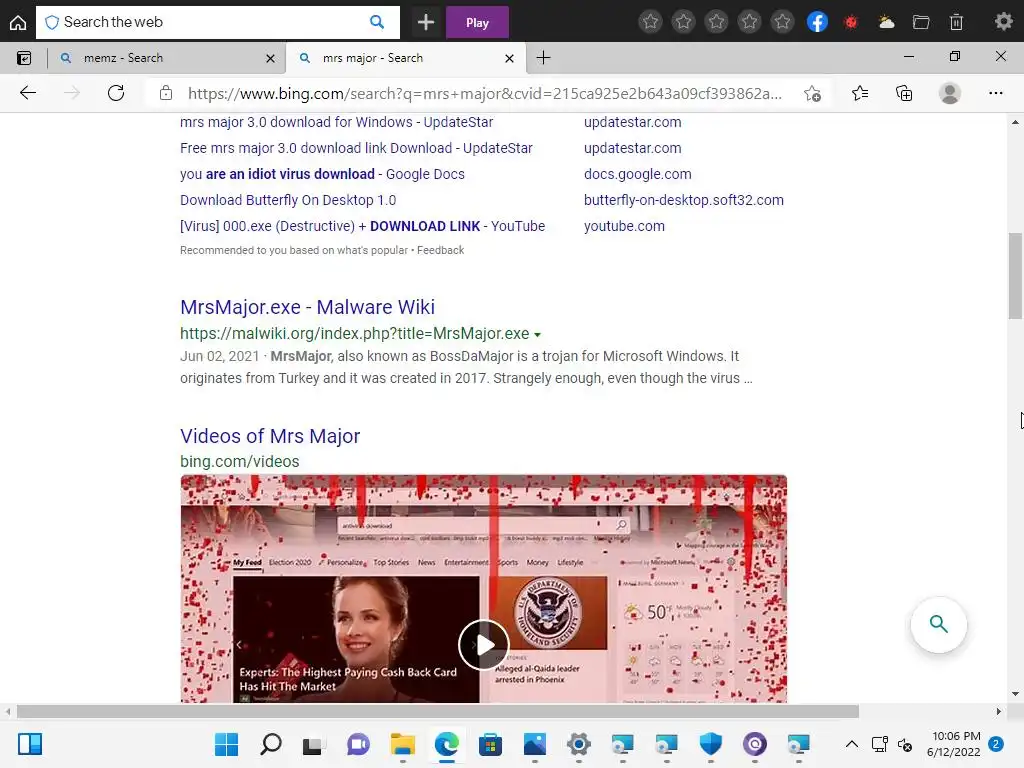This screenshot has height=768, width=1024.
Task: Click the scroll right arrow
Action: tap(999, 711)
